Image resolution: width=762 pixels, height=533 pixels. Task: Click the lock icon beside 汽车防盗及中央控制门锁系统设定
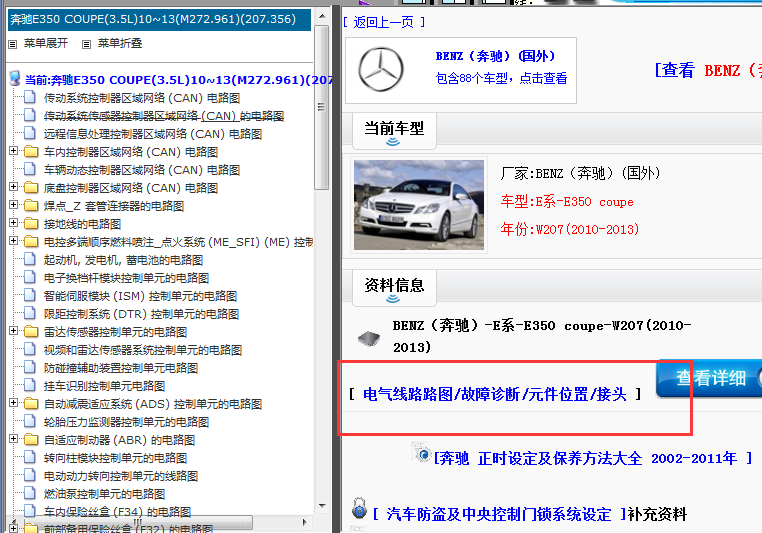[359, 508]
